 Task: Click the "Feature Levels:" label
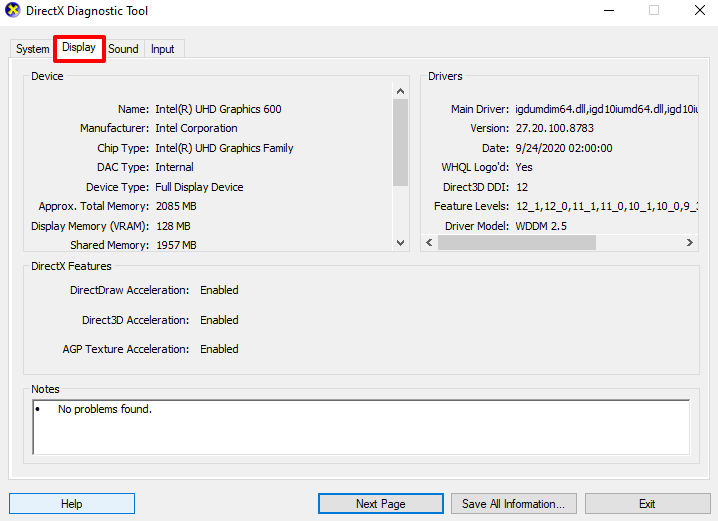[471, 206]
